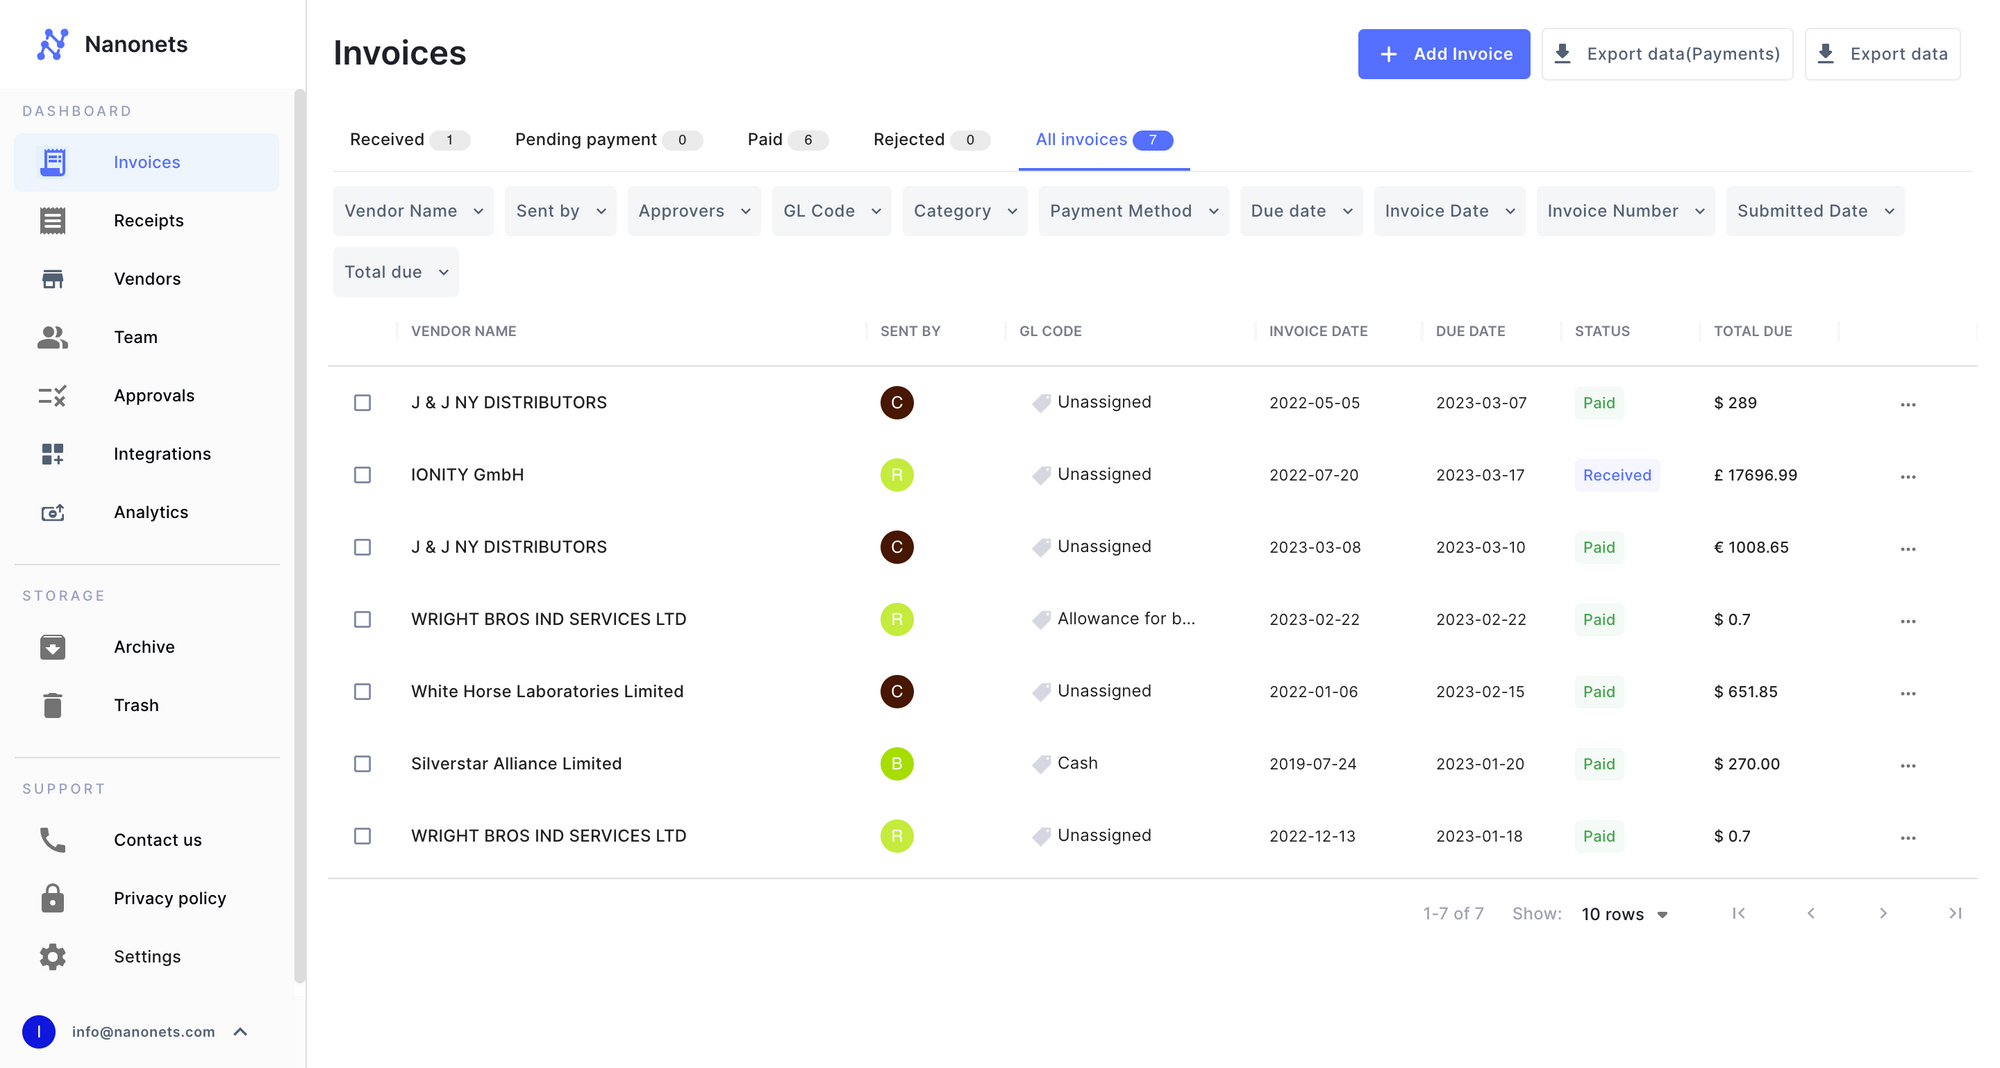Screen dimensions: 2000x1068
Task: Check the checkbox for IONITY GmbH invoice
Action: [x=362, y=475]
